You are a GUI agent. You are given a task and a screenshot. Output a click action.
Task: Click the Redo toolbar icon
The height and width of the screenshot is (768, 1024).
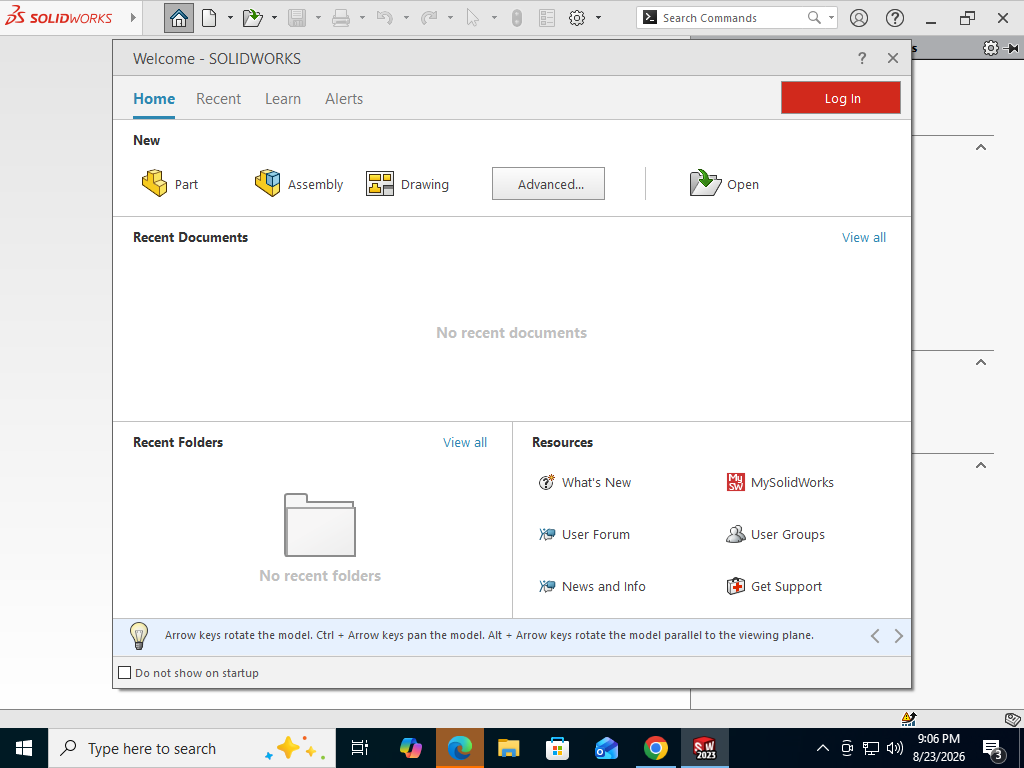tap(429, 18)
